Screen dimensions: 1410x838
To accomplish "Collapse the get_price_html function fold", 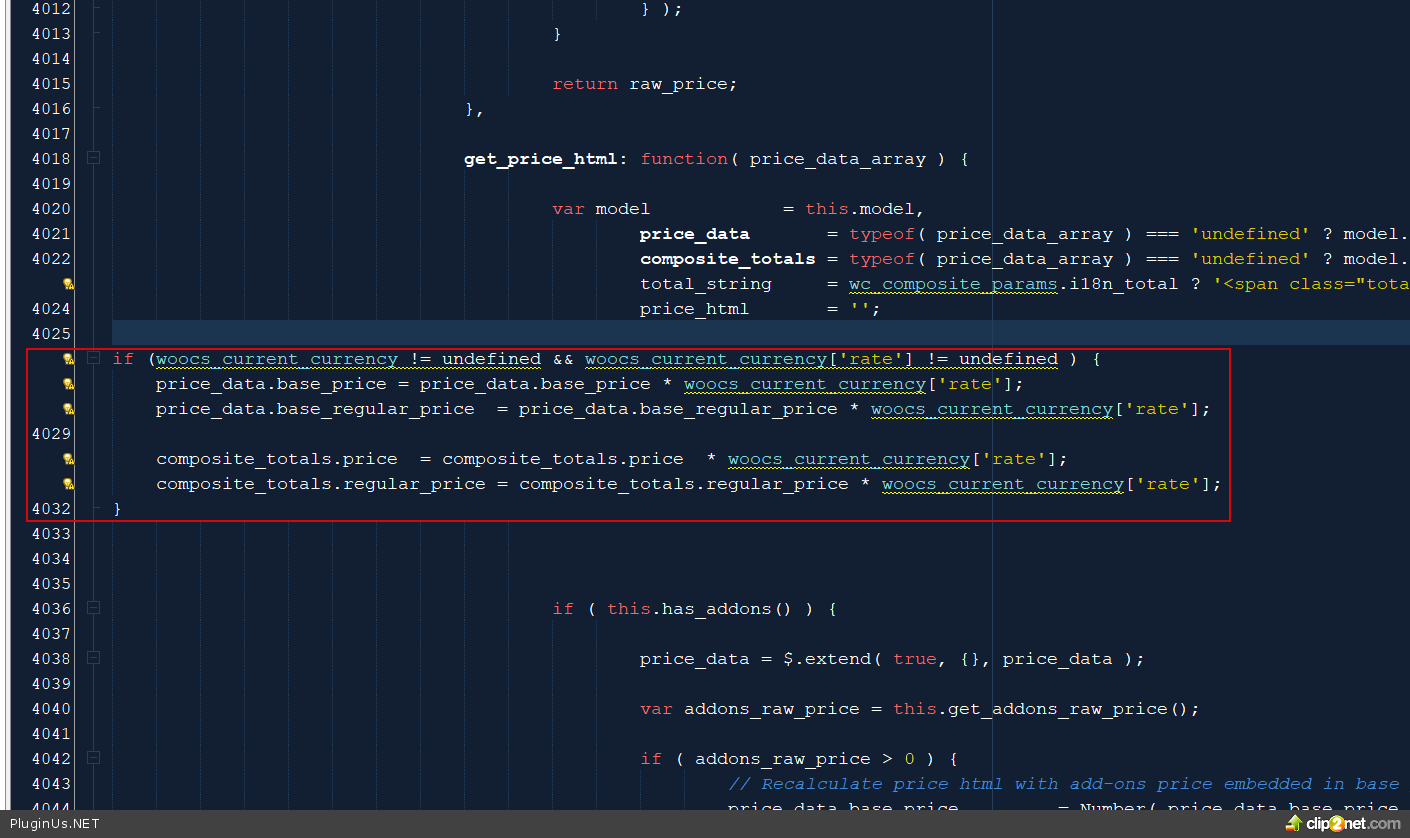I will pos(93,158).
